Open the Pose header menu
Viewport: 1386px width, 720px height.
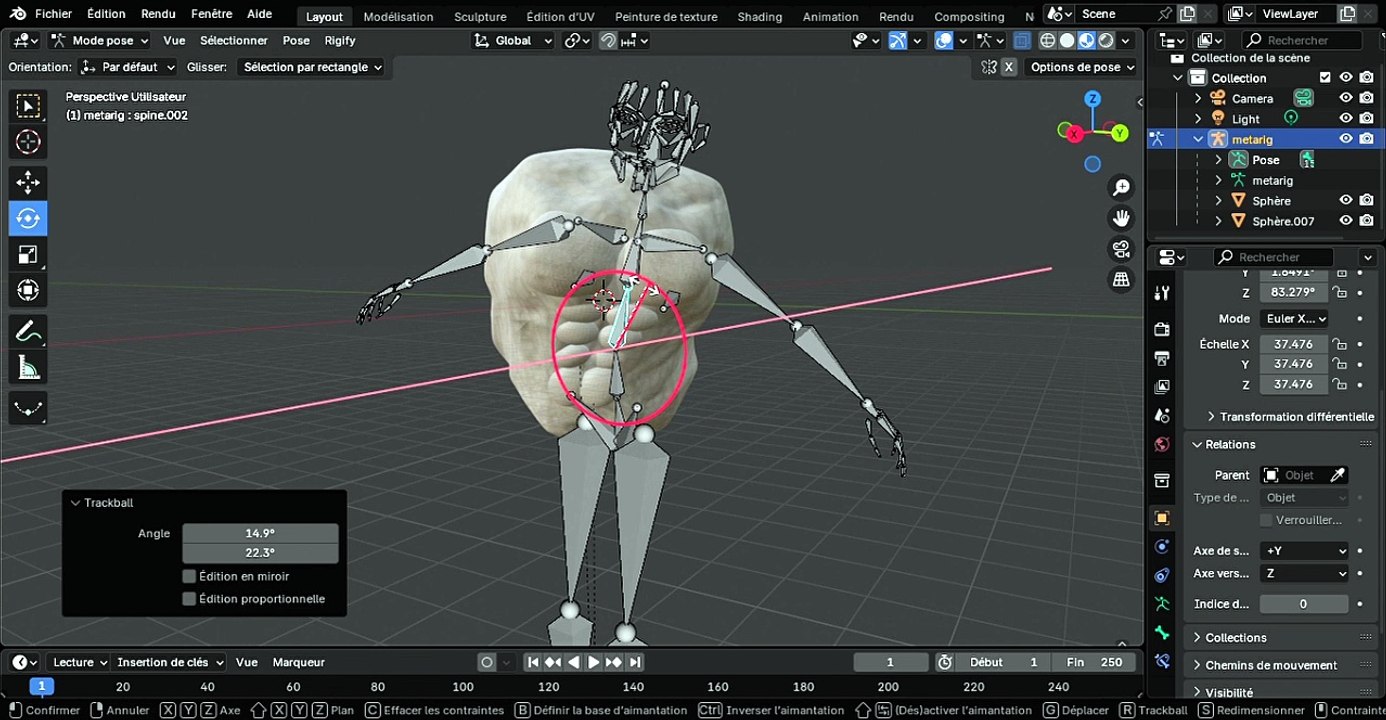[x=296, y=41]
